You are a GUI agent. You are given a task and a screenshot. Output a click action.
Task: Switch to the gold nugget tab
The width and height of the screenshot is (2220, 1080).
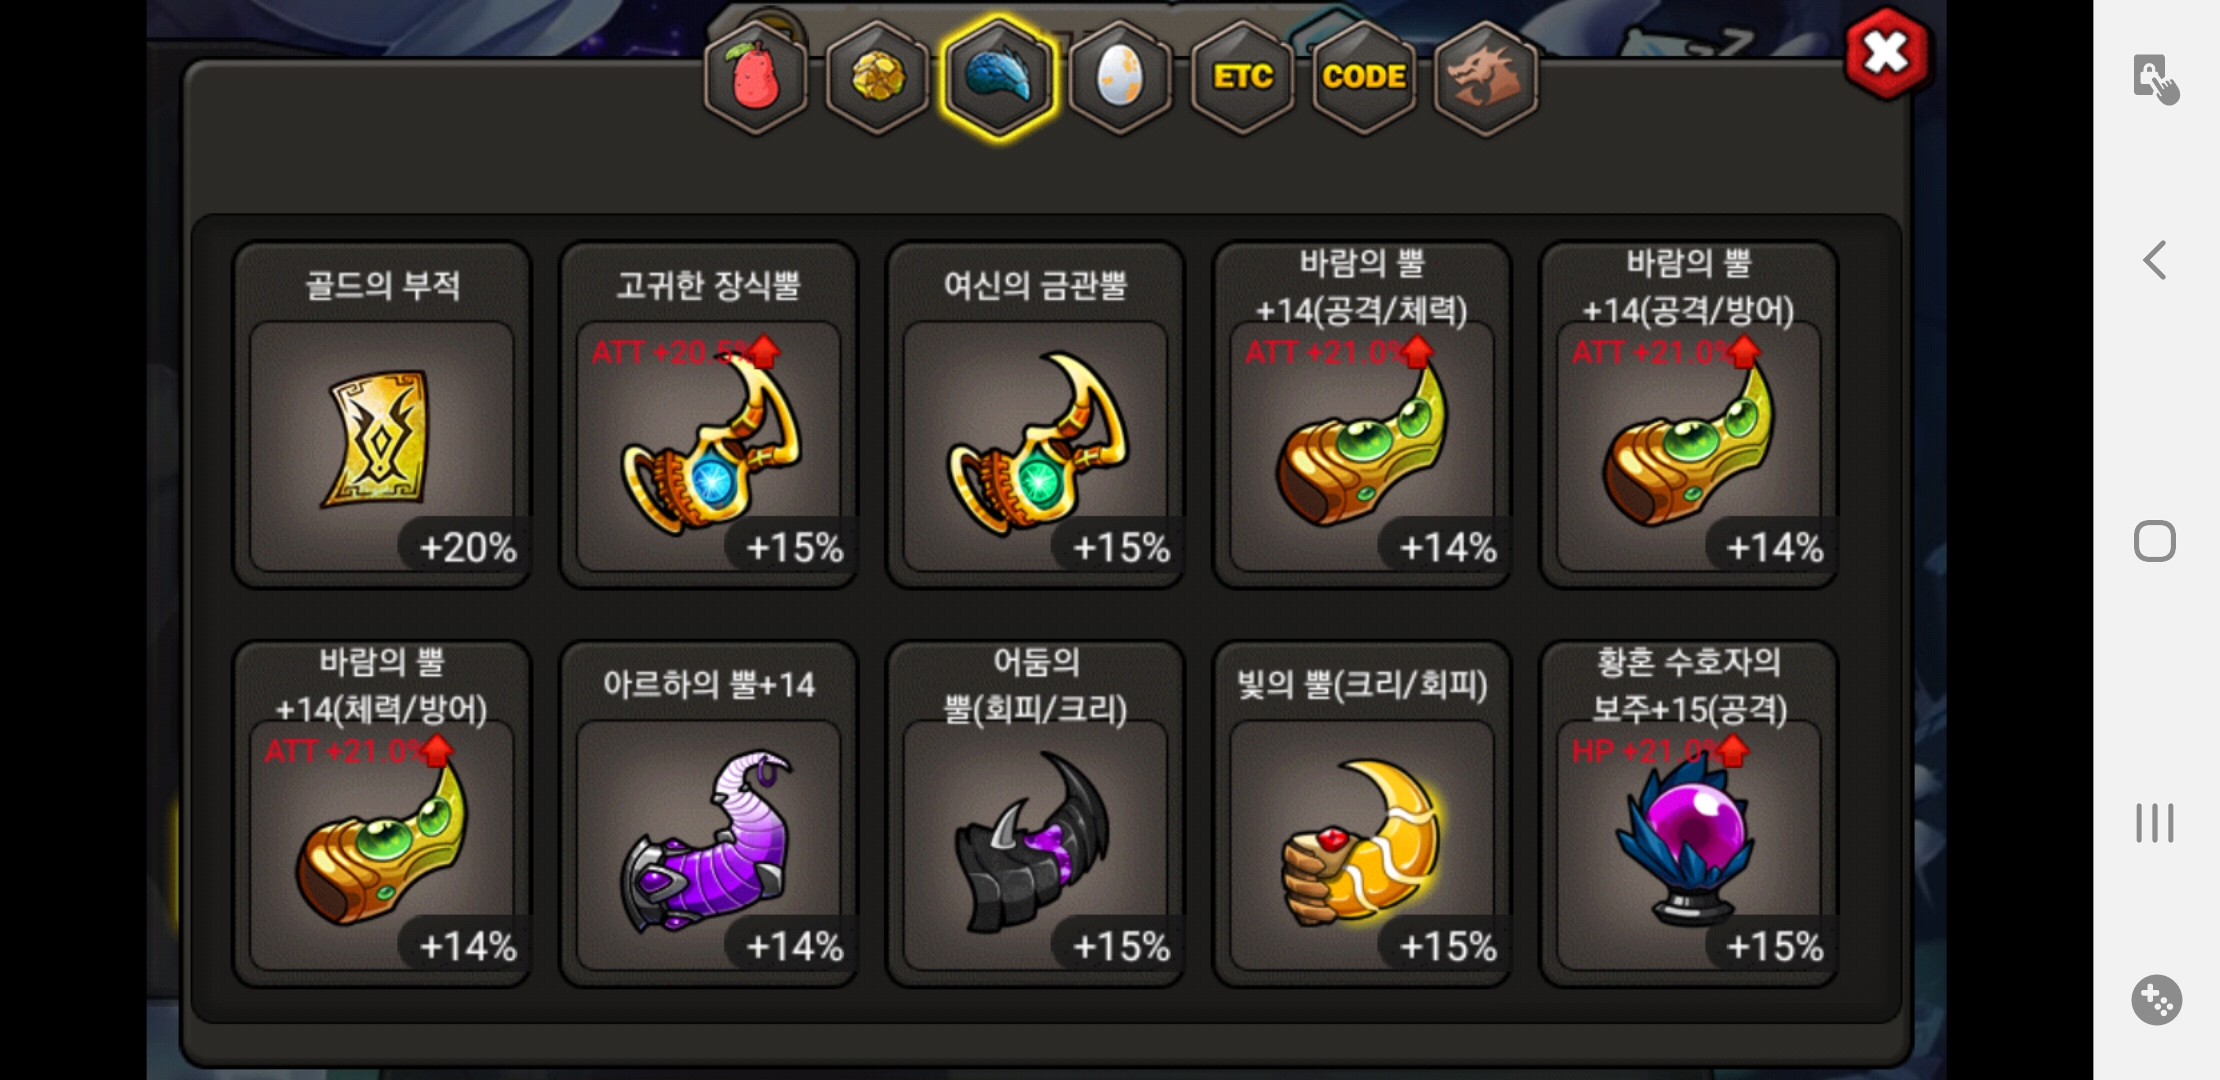pos(877,78)
